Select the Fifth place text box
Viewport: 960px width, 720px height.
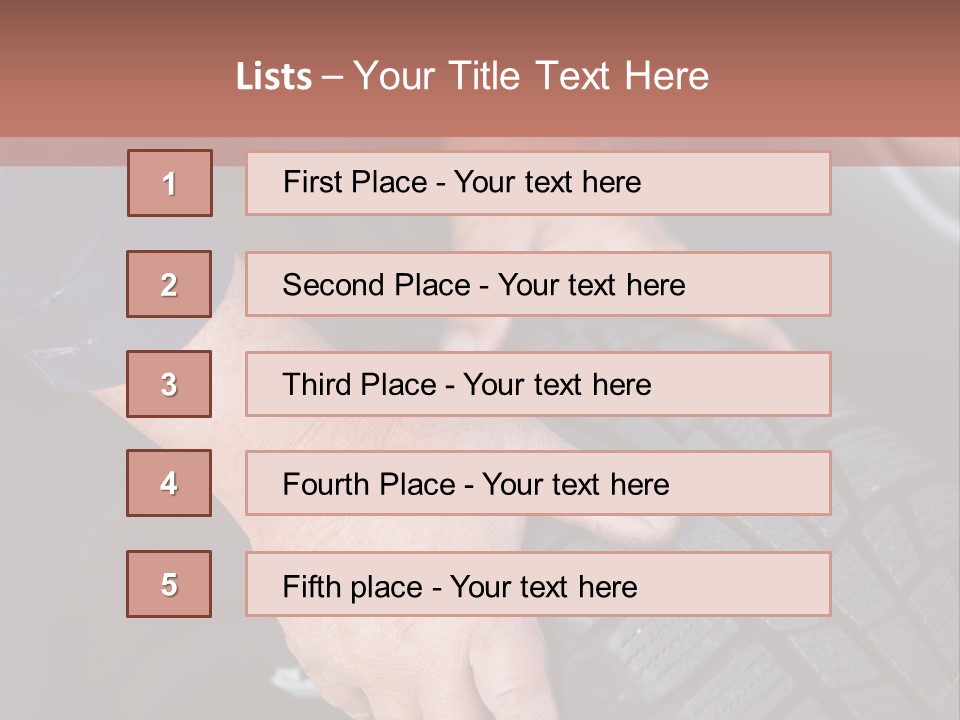538,584
